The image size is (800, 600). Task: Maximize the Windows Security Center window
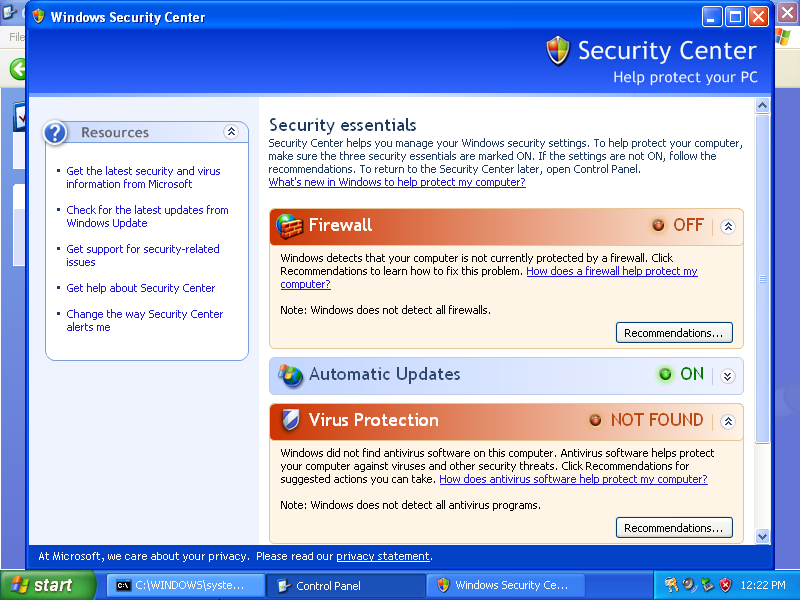point(735,17)
